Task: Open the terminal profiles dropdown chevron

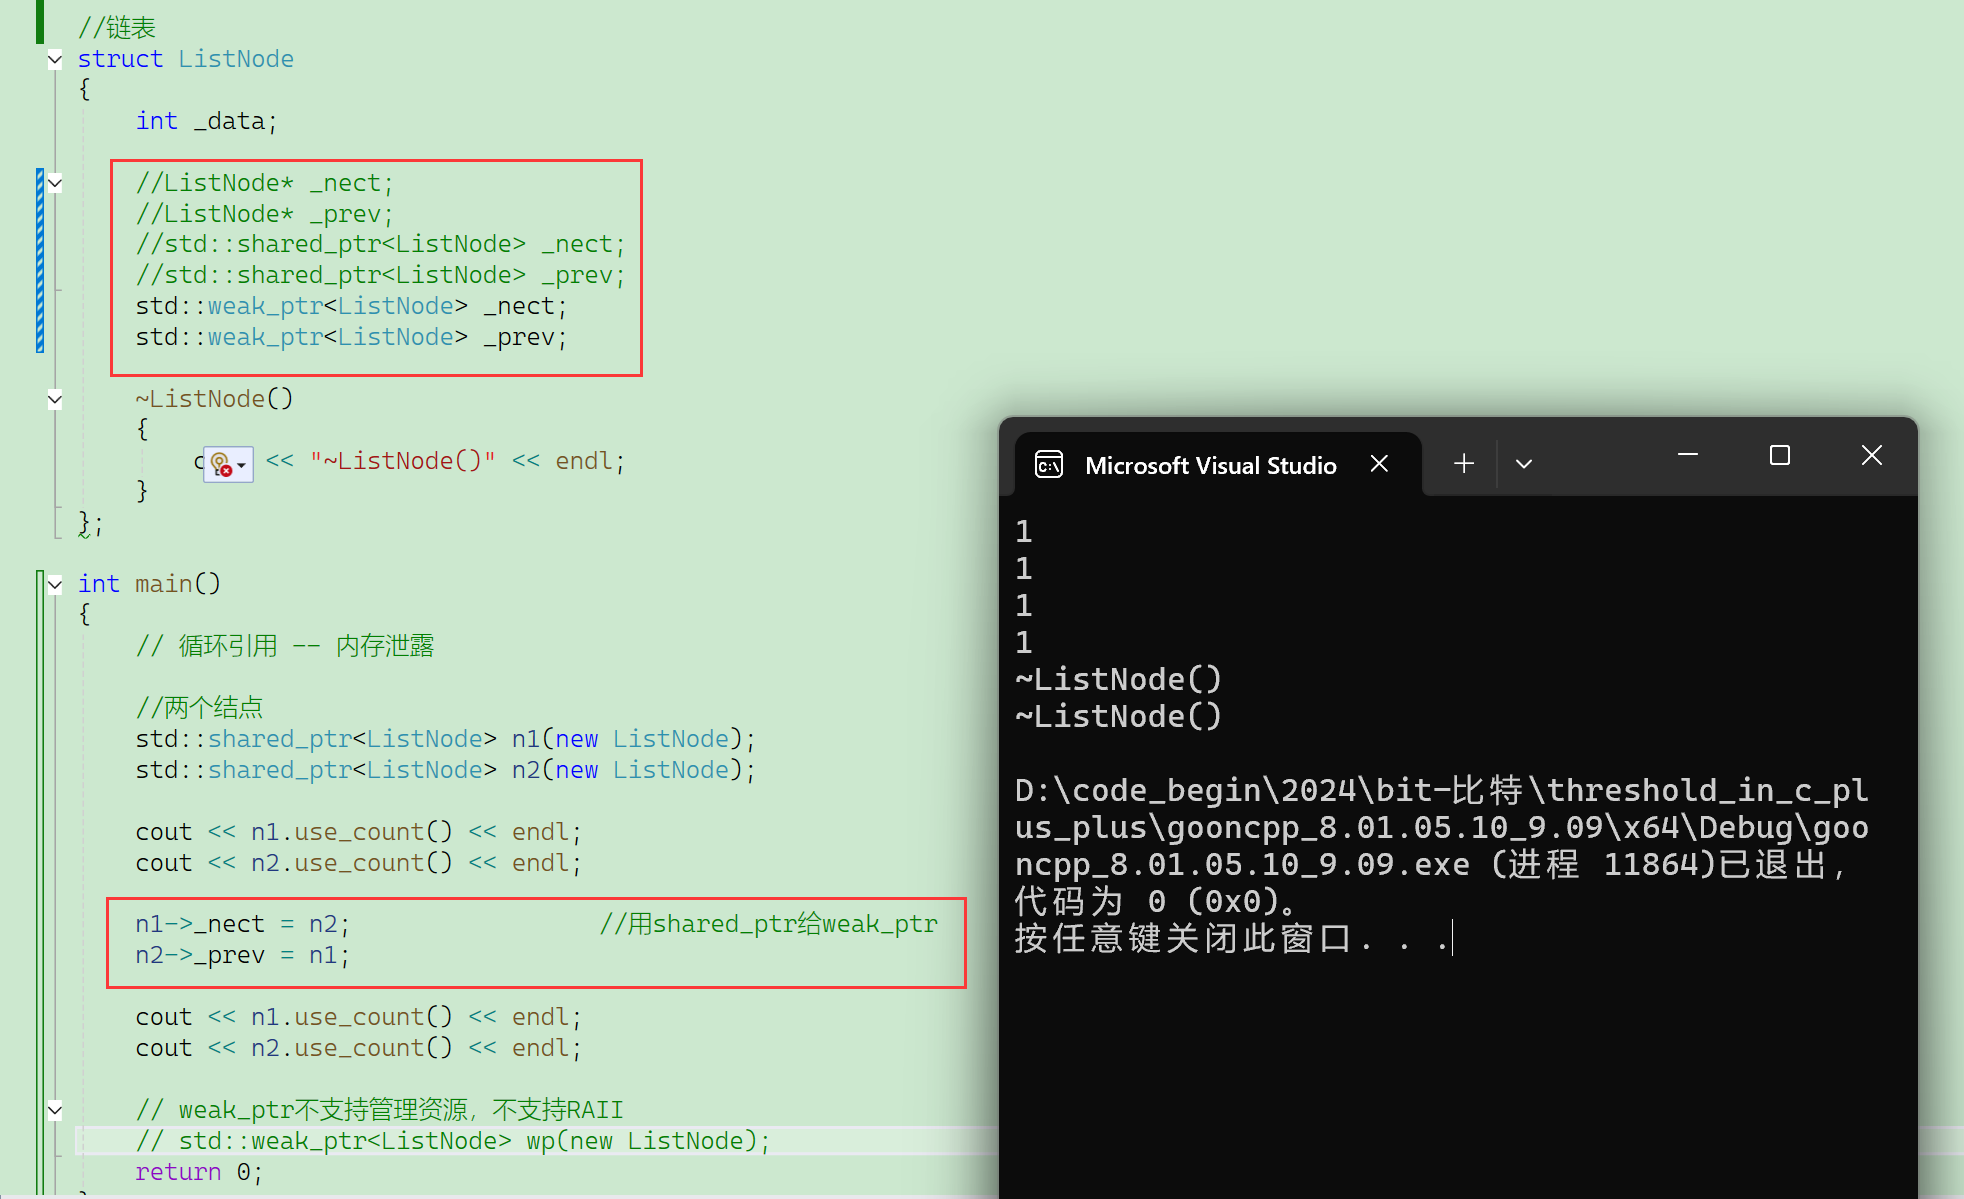Action: coord(1524,464)
